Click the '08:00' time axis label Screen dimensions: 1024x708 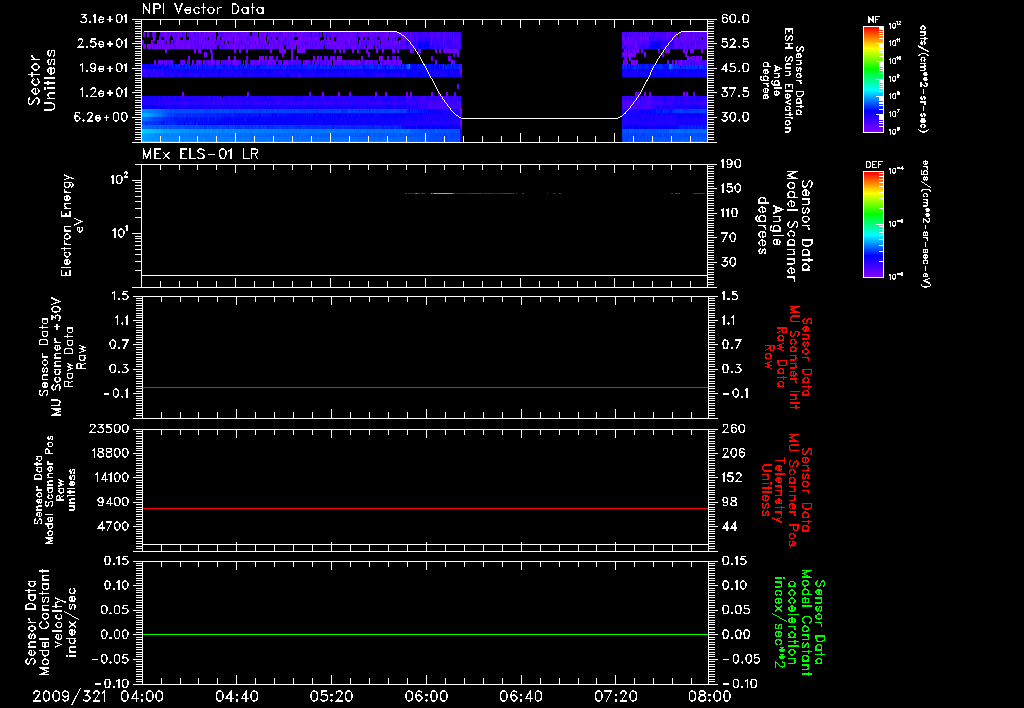[x=709, y=696]
